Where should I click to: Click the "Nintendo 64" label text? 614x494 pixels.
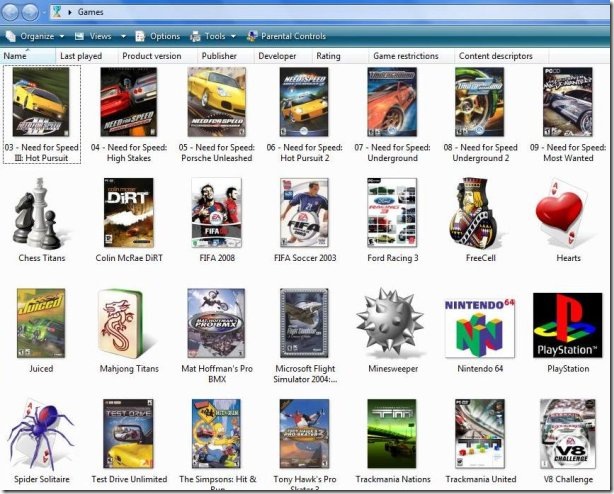480,369
